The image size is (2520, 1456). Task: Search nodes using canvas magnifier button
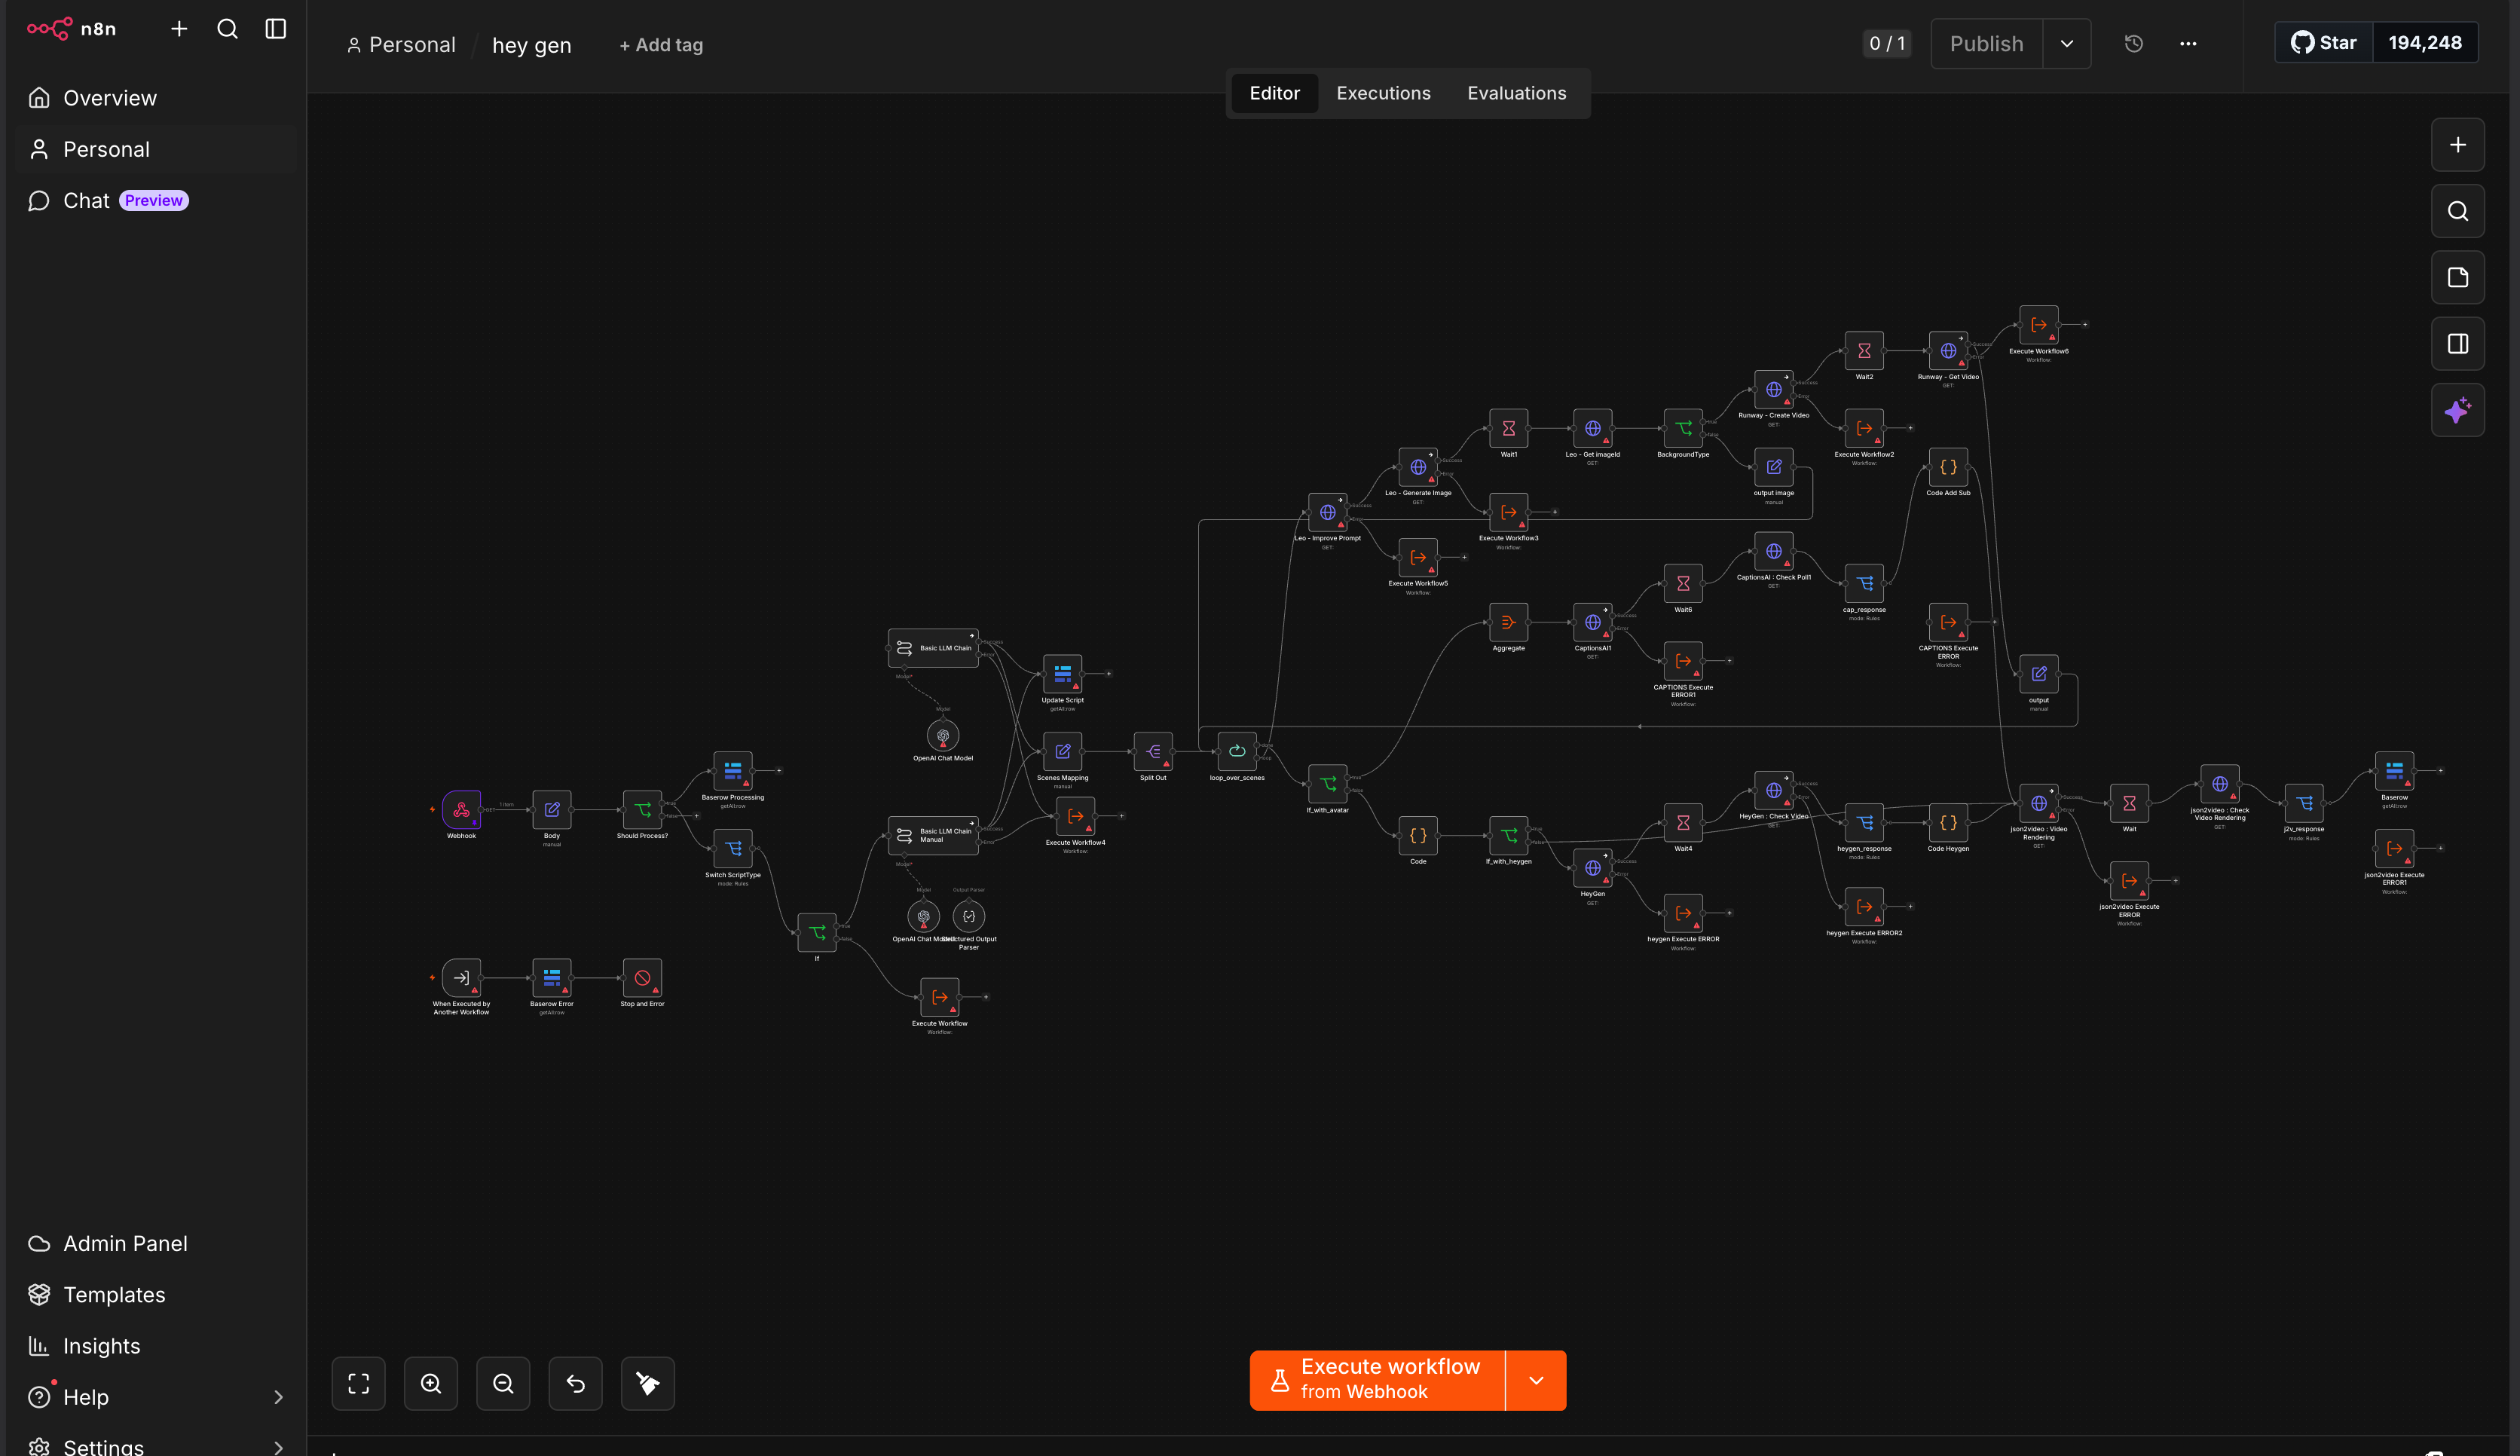click(x=2458, y=211)
